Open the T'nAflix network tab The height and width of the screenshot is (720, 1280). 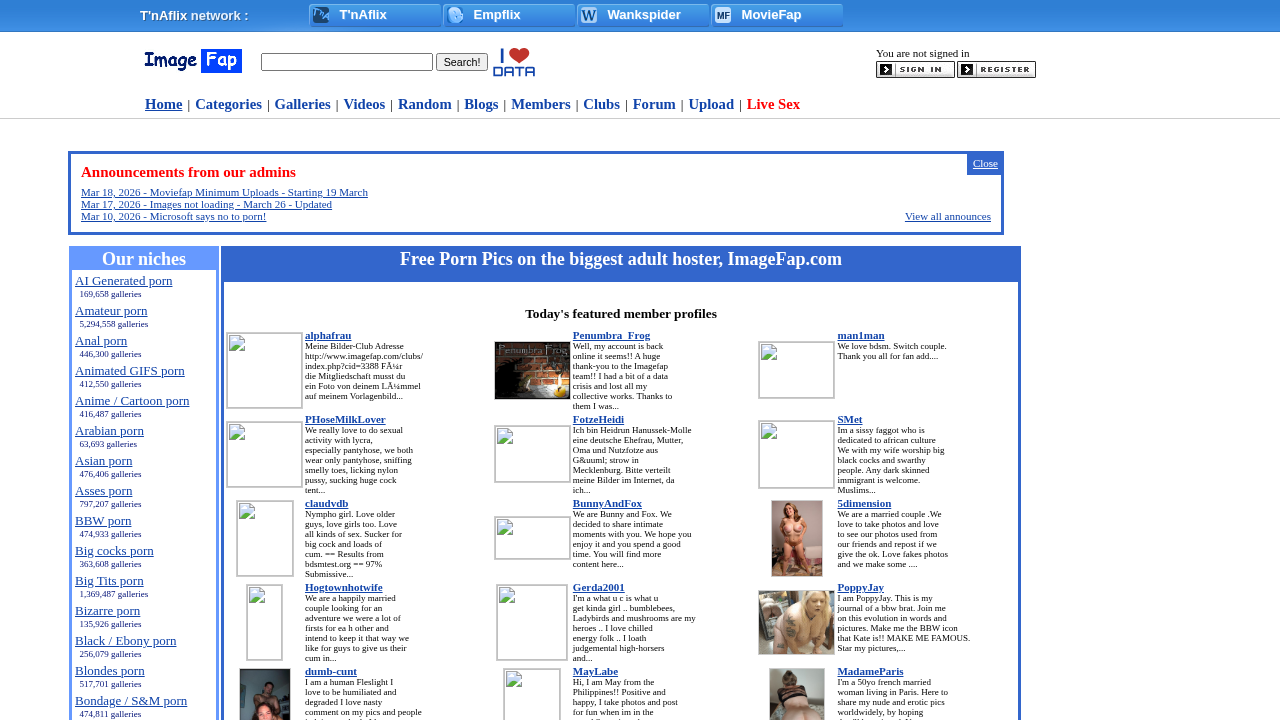click(376, 15)
